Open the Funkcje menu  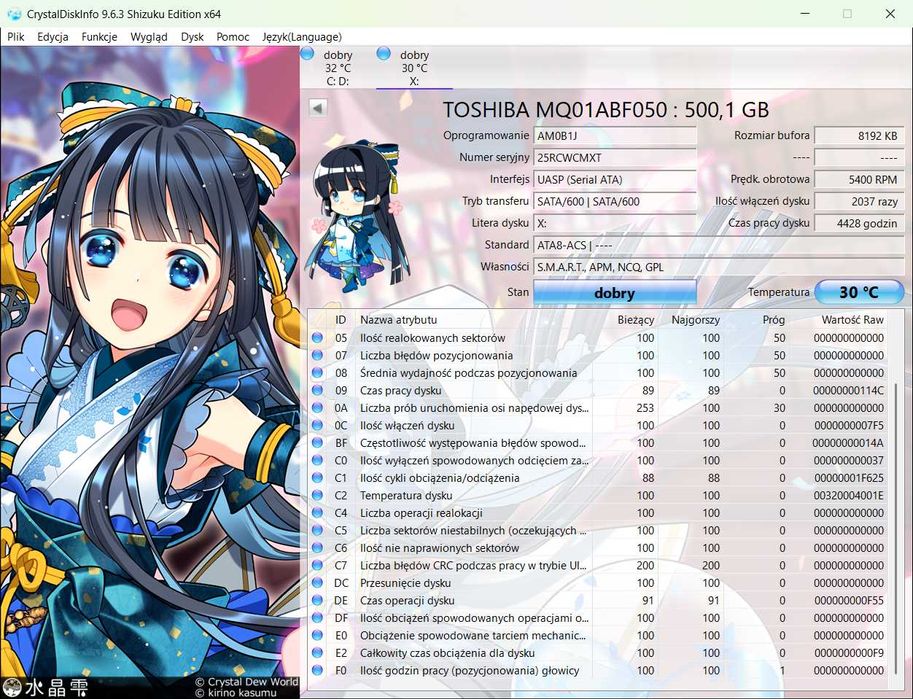click(x=99, y=37)
